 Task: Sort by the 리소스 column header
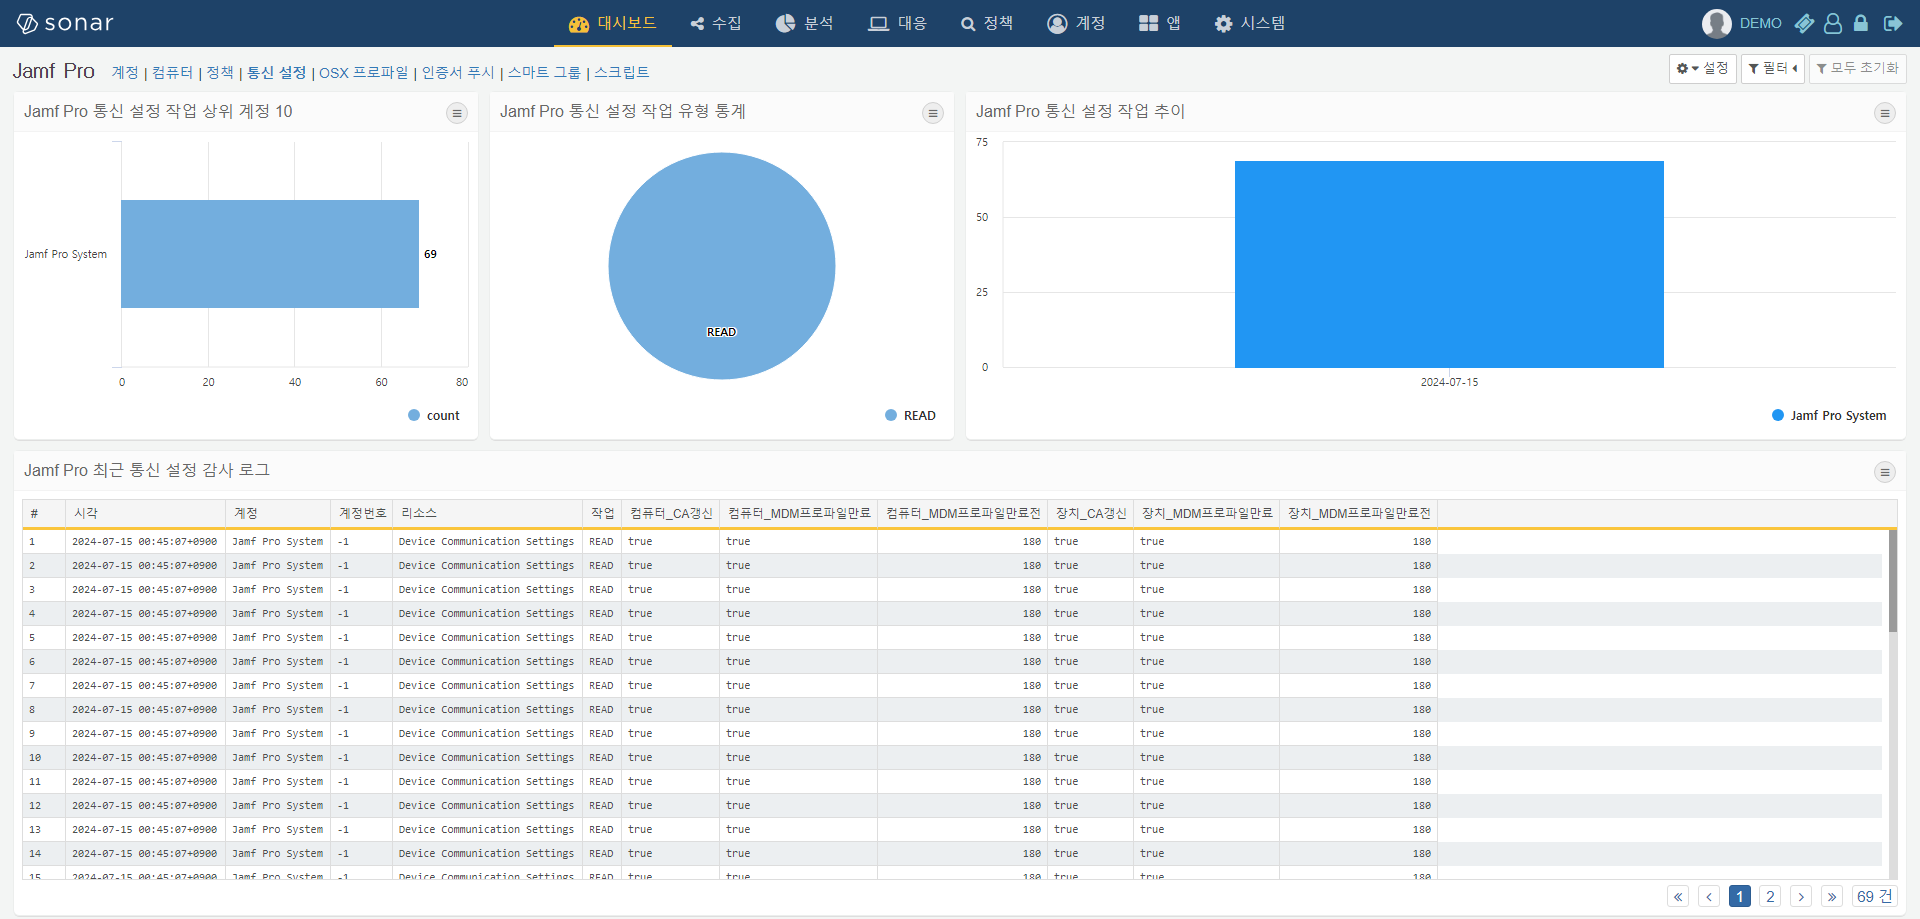coord(488,514)
